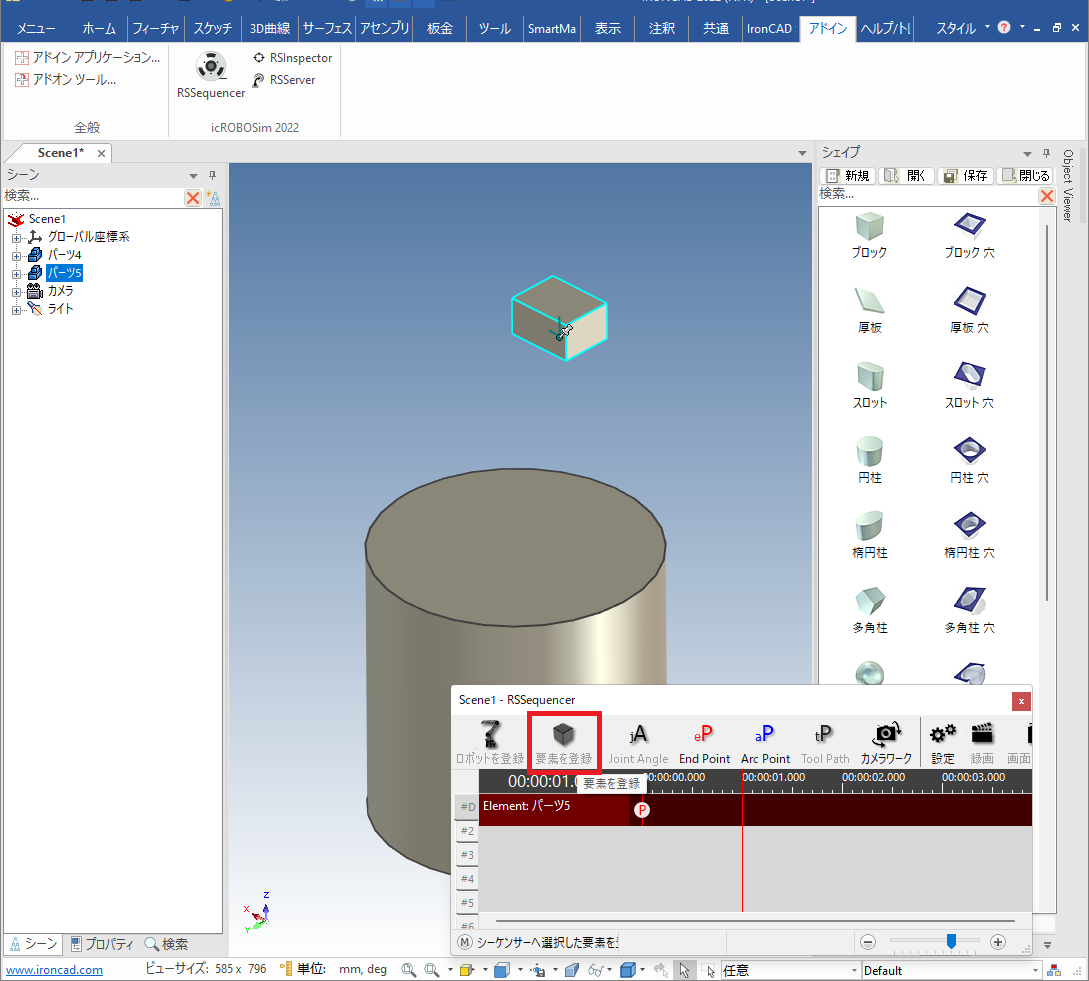Screen dimensions: 1089x981
Task: Toggle the #D track header
Action: point(466,807)
